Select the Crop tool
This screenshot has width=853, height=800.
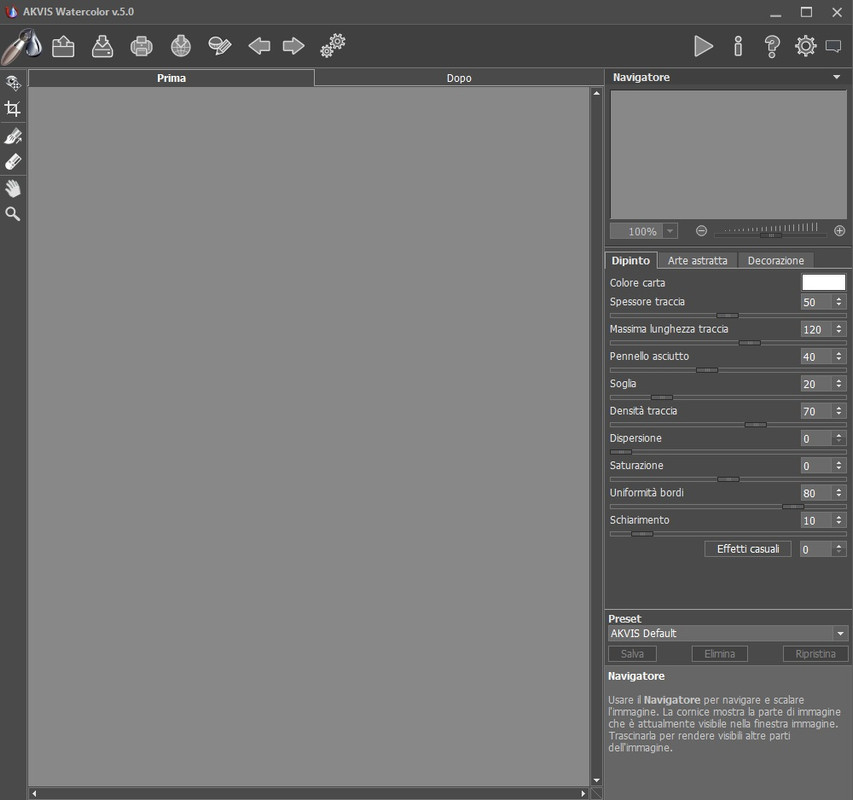point(13,109)
